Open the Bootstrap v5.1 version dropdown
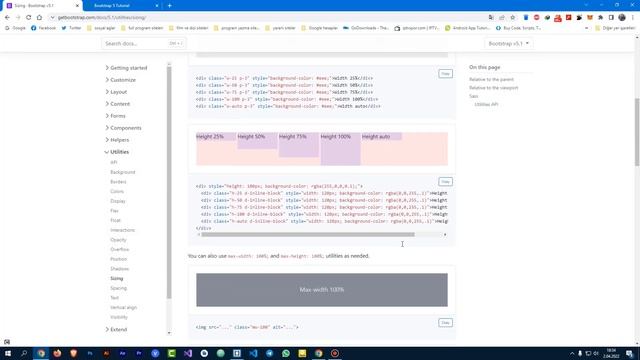This screenshot has width=640, height=360. point(509,43)
